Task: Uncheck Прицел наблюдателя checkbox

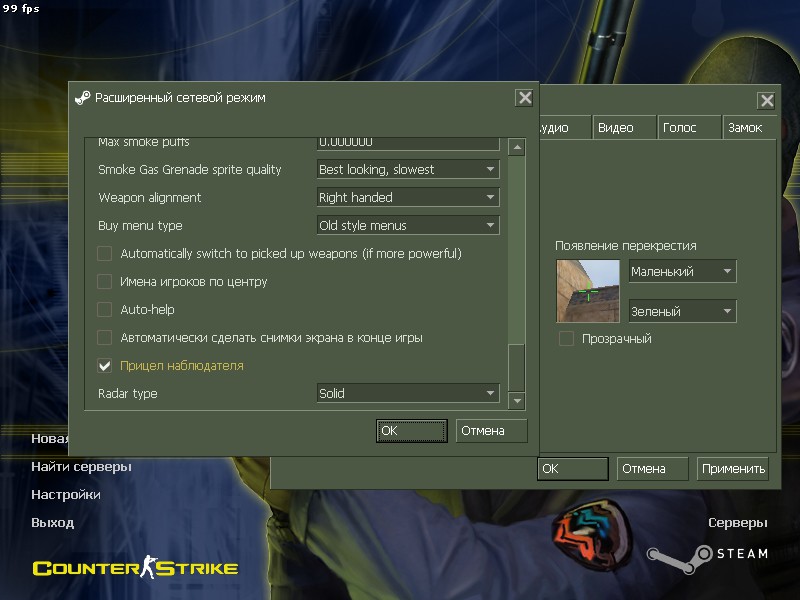Action: coord(105,366)
